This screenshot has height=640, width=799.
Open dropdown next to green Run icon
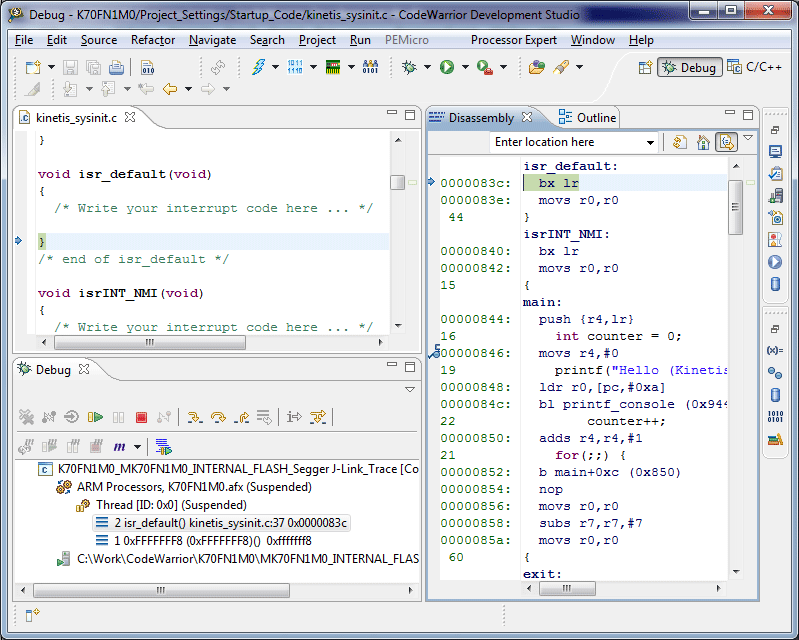[465, 67]
